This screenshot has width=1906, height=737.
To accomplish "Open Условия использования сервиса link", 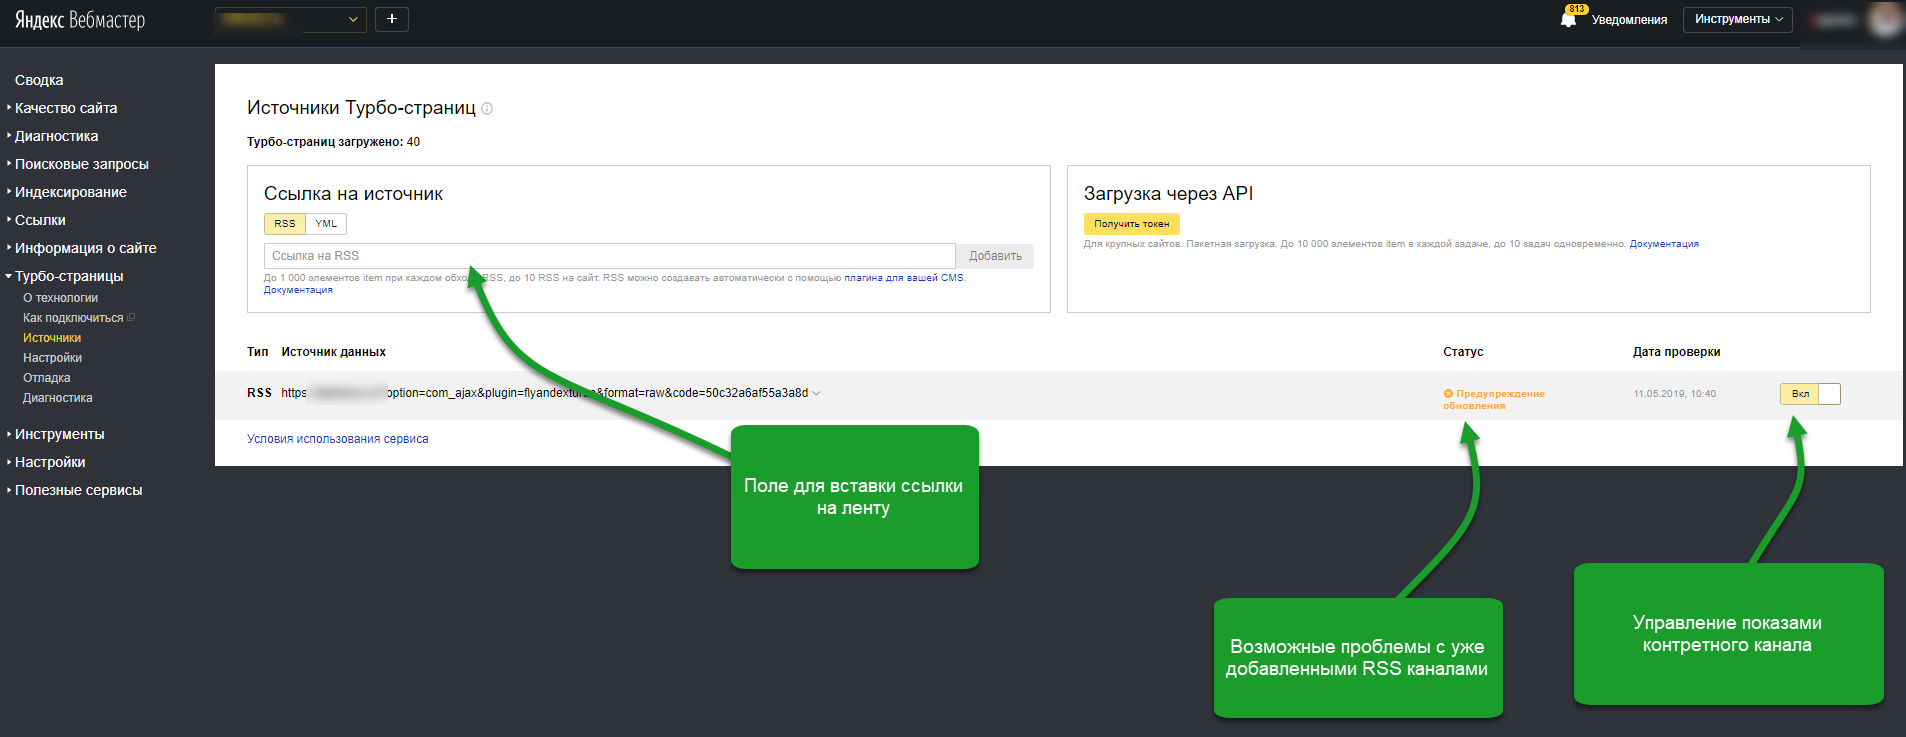I will click(x=338, y=439).
